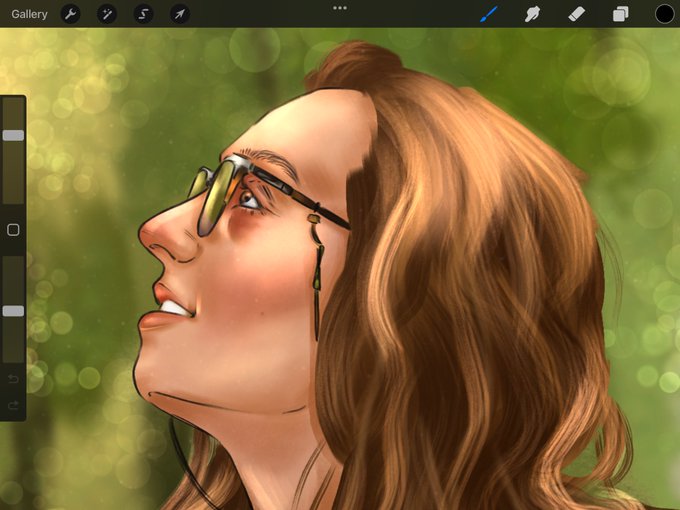Open the Actions wrench menu
The width and height of the screenshot is (680, 510).
pyautogui.click(x=70, y=14)
